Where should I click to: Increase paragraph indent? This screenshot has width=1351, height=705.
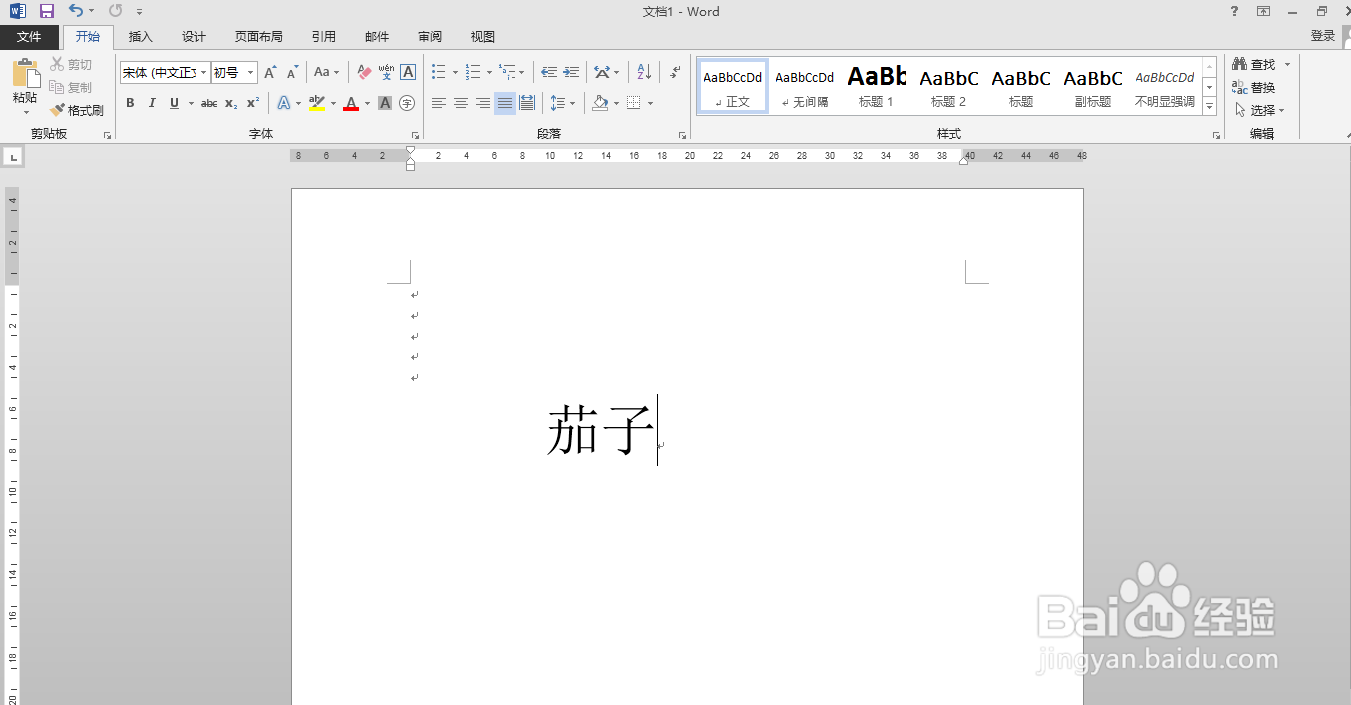click(571, 72)
